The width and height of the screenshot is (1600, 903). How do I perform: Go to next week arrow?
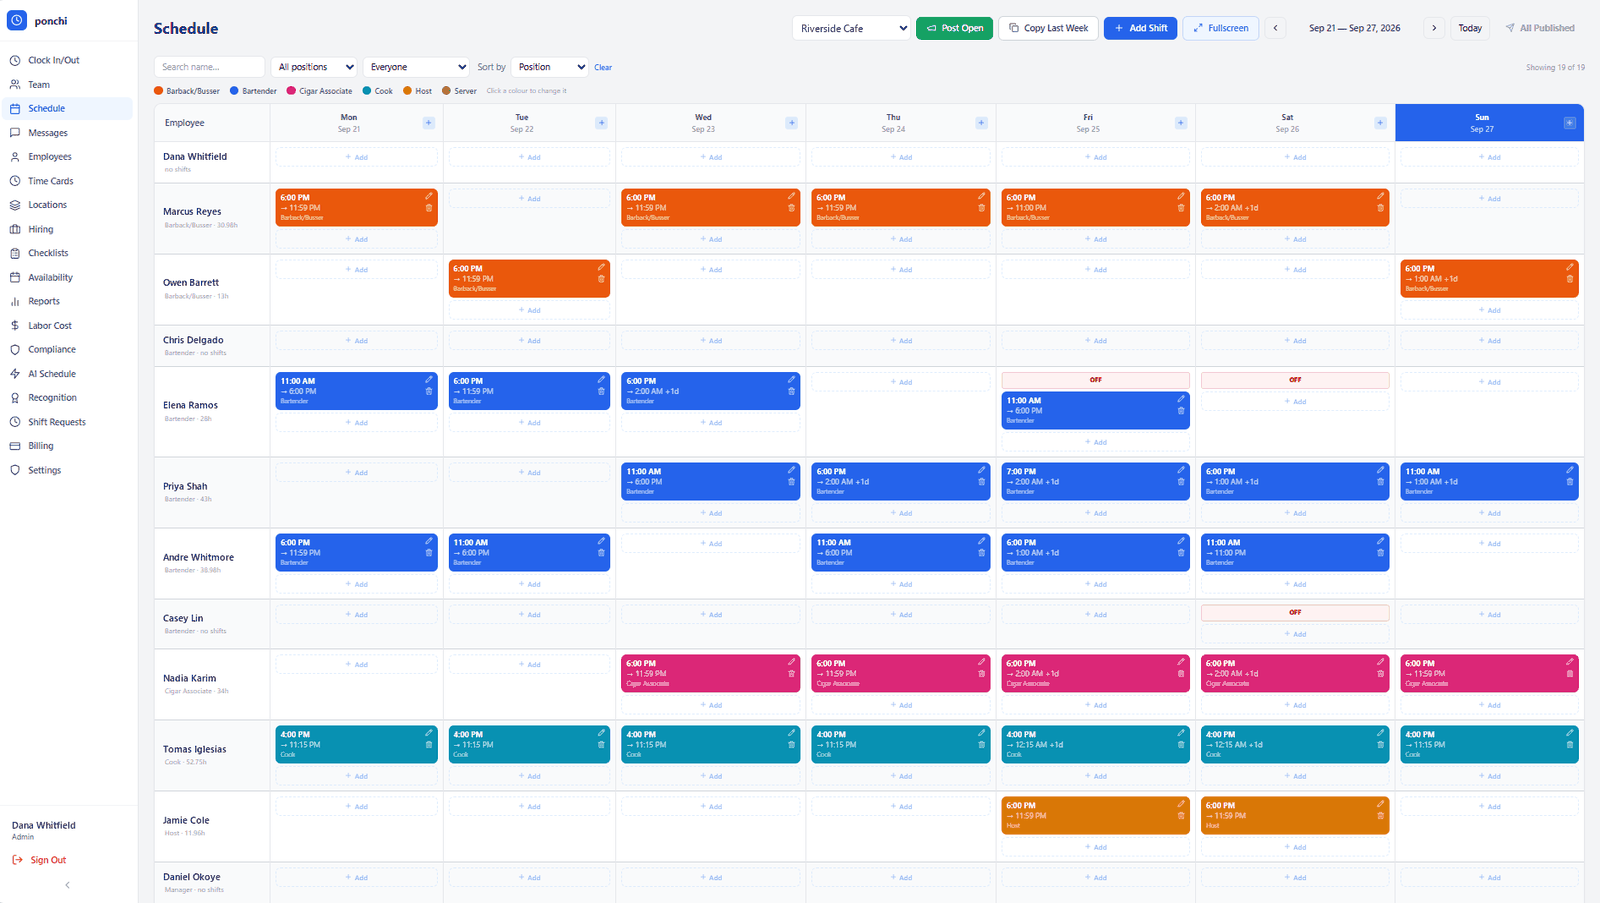(x=1434, y=28)
